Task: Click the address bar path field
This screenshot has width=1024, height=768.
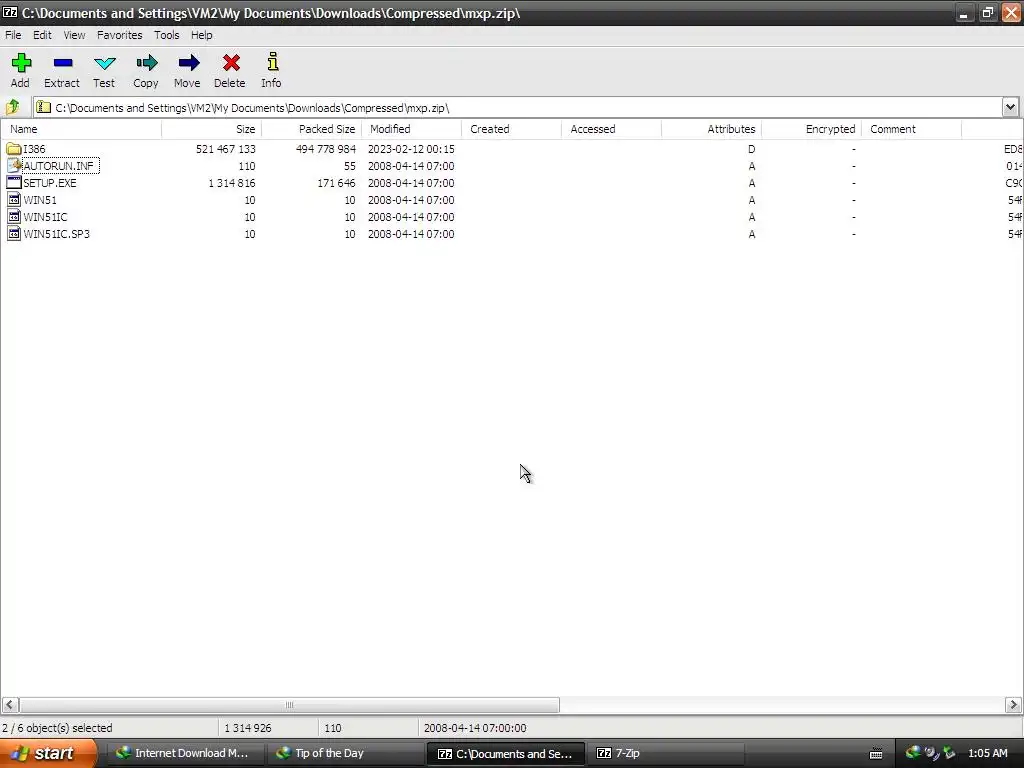Action: 516,108
